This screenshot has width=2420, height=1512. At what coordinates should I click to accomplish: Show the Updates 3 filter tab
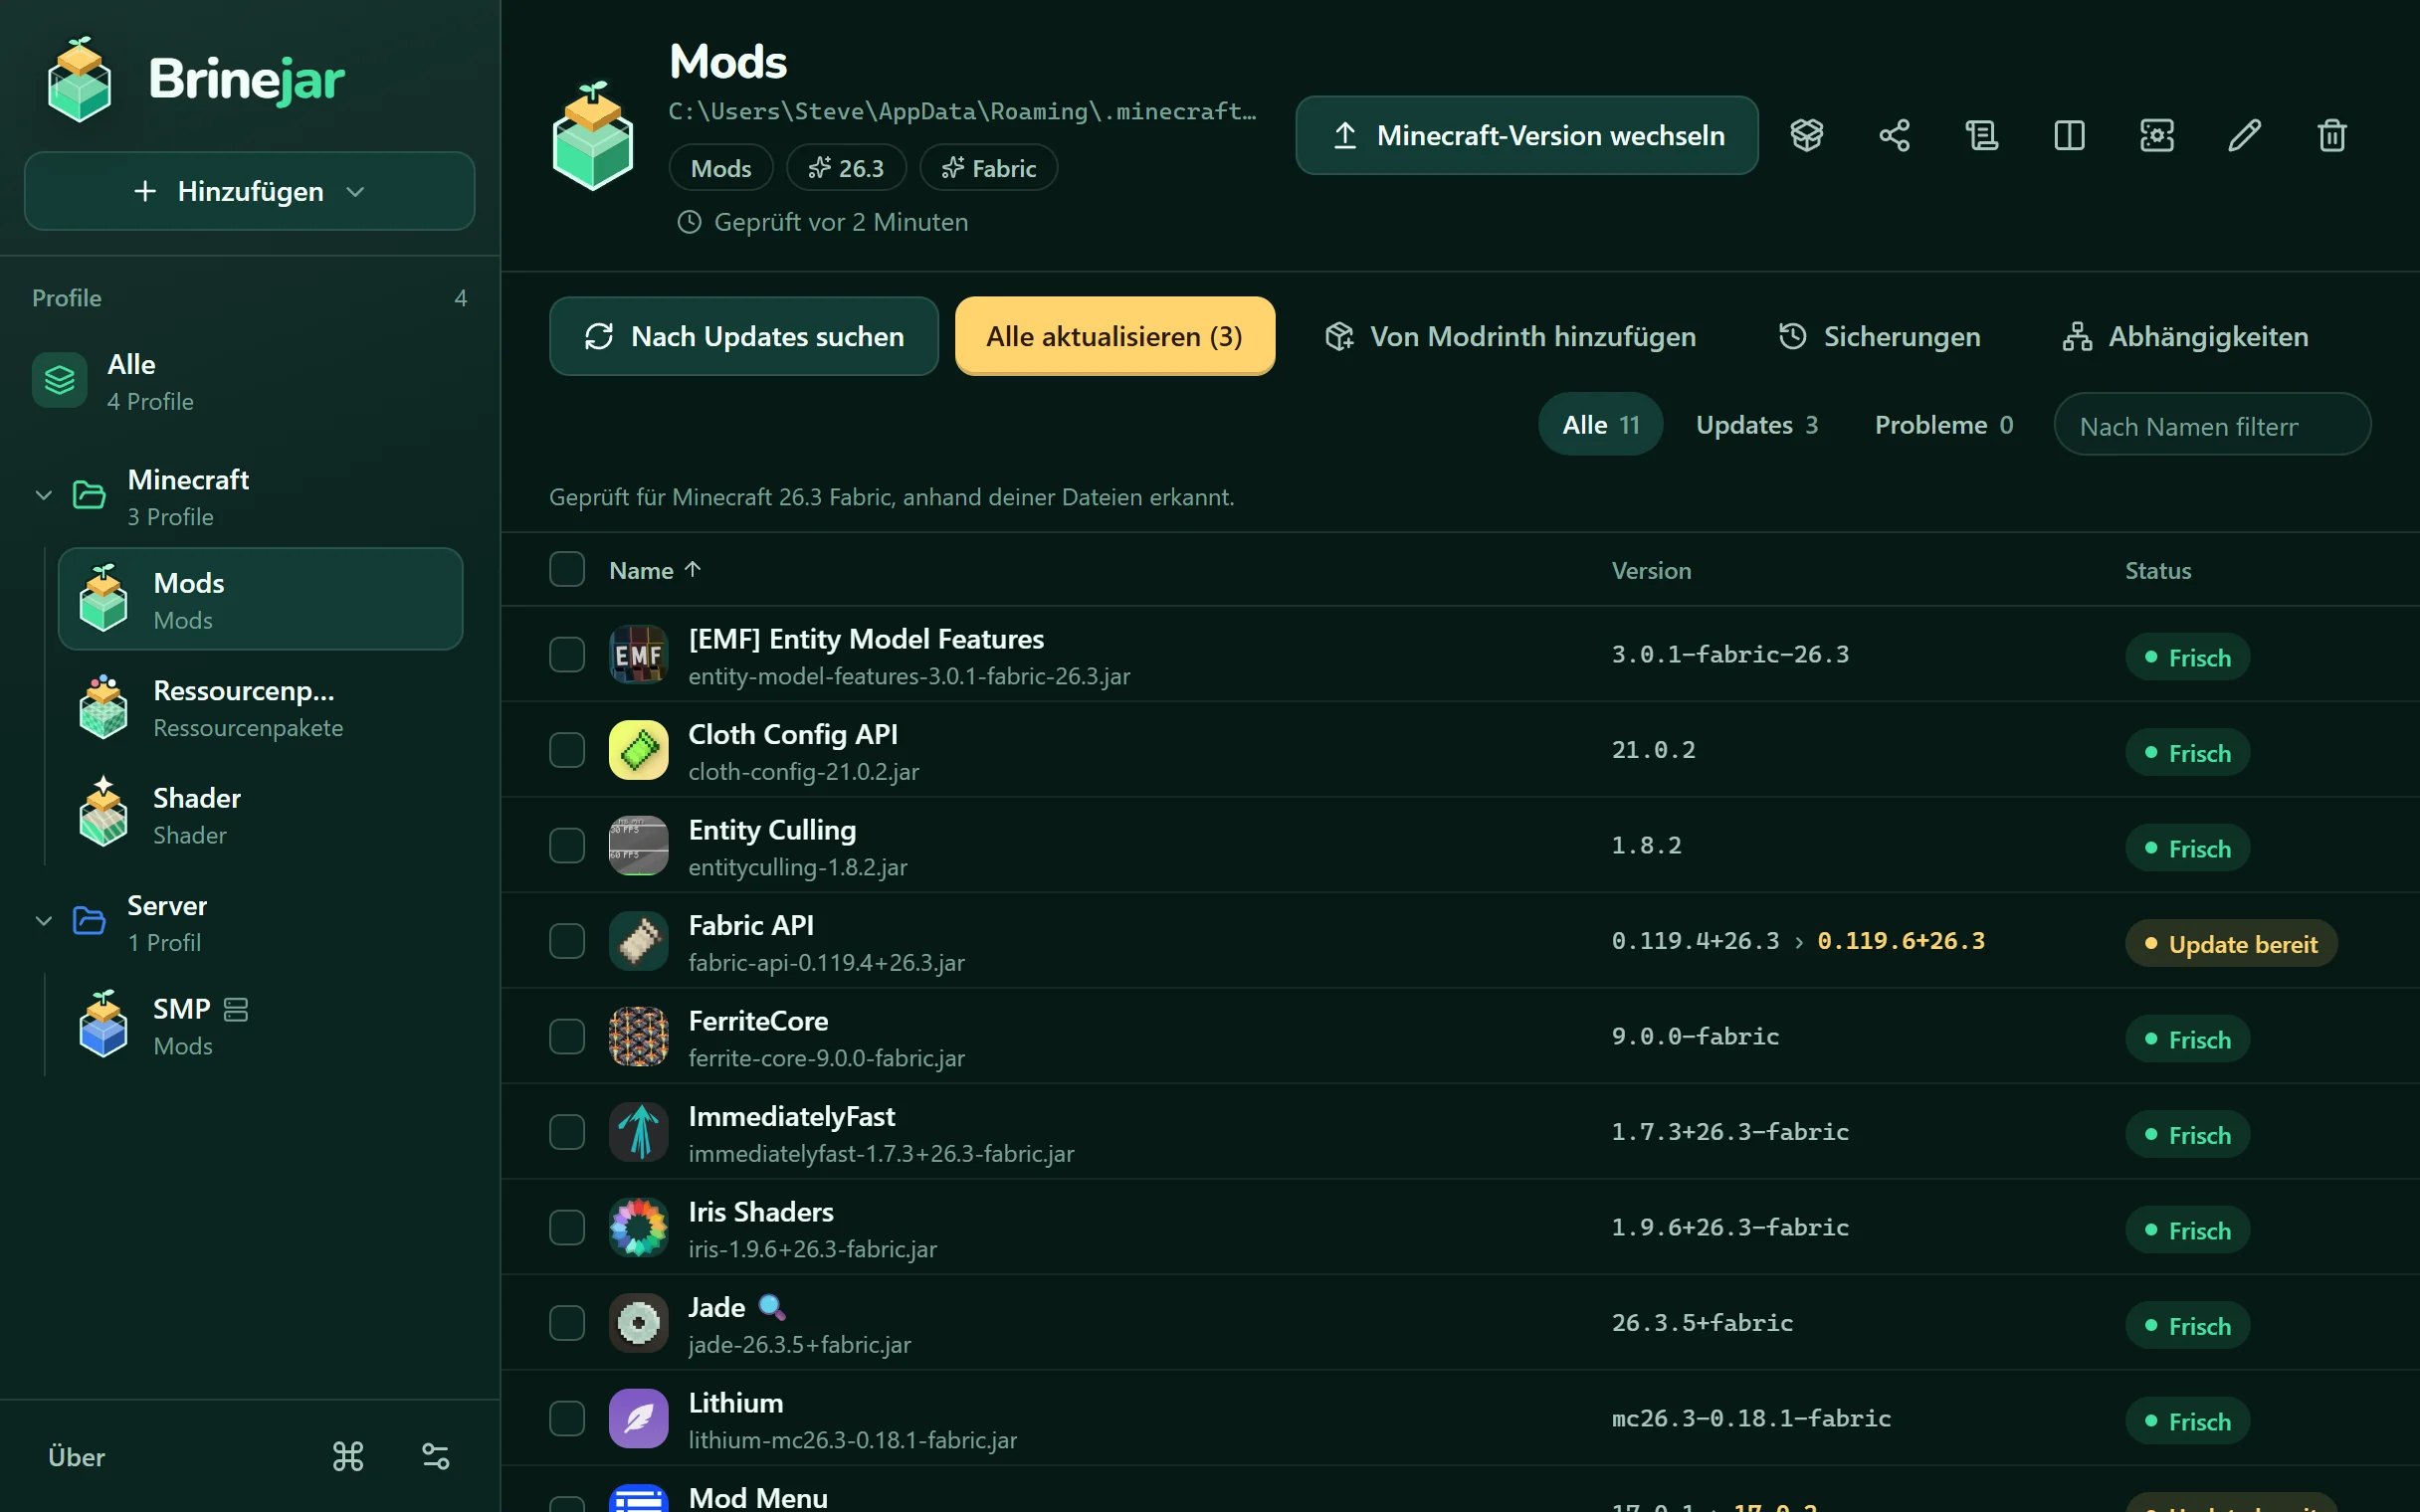click(x=1757, y=424)
